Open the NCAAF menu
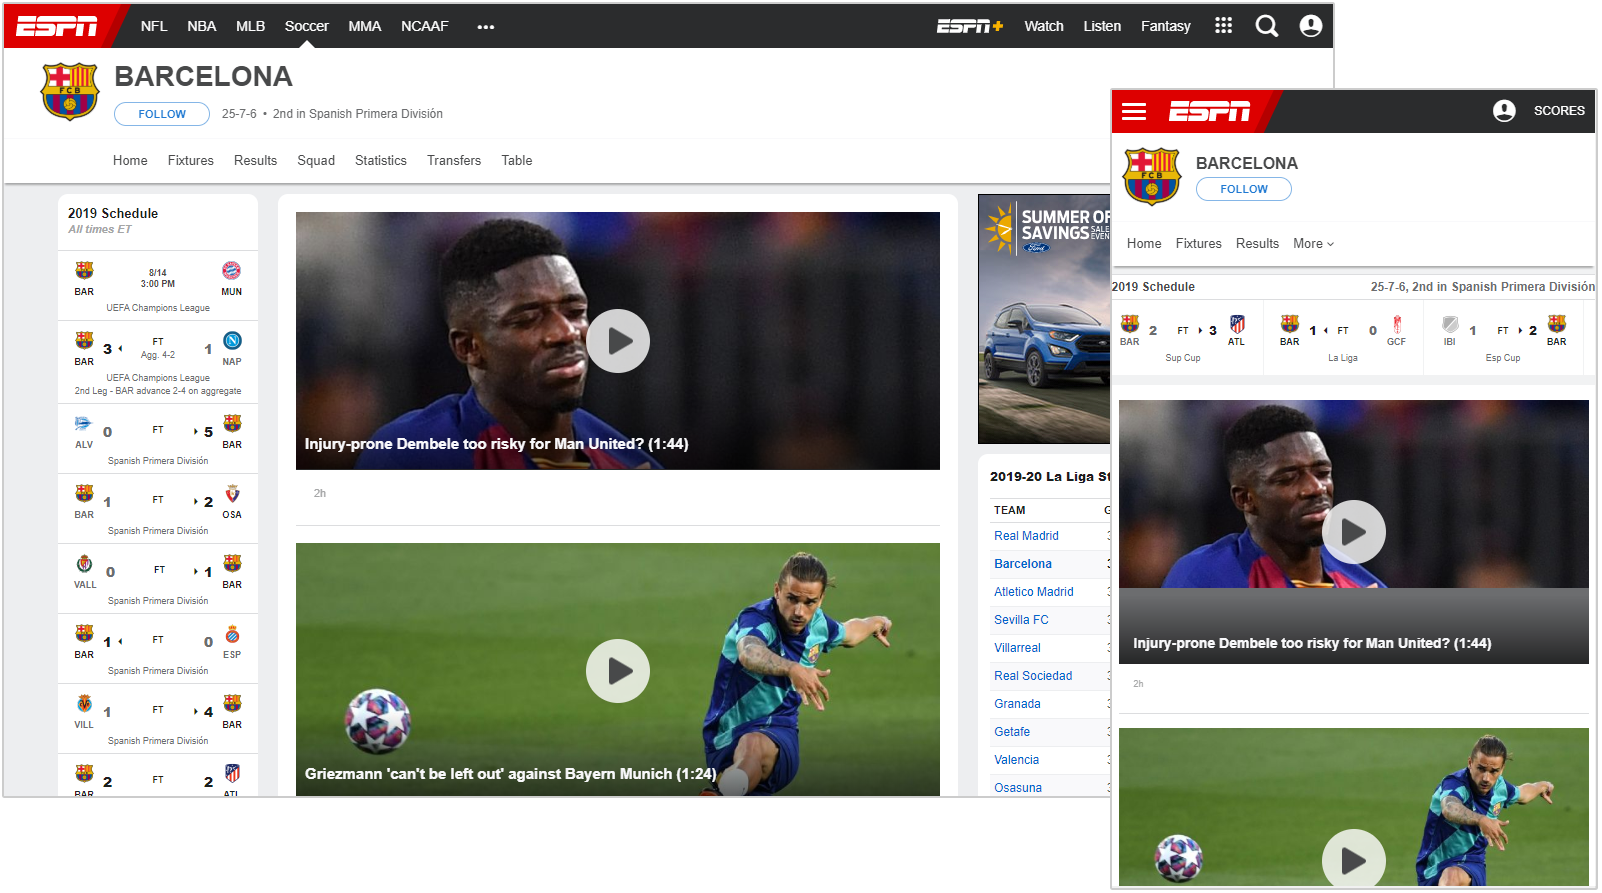Image resolution: width=1602 pixels, height=893 pixels. tap(425, 26)
